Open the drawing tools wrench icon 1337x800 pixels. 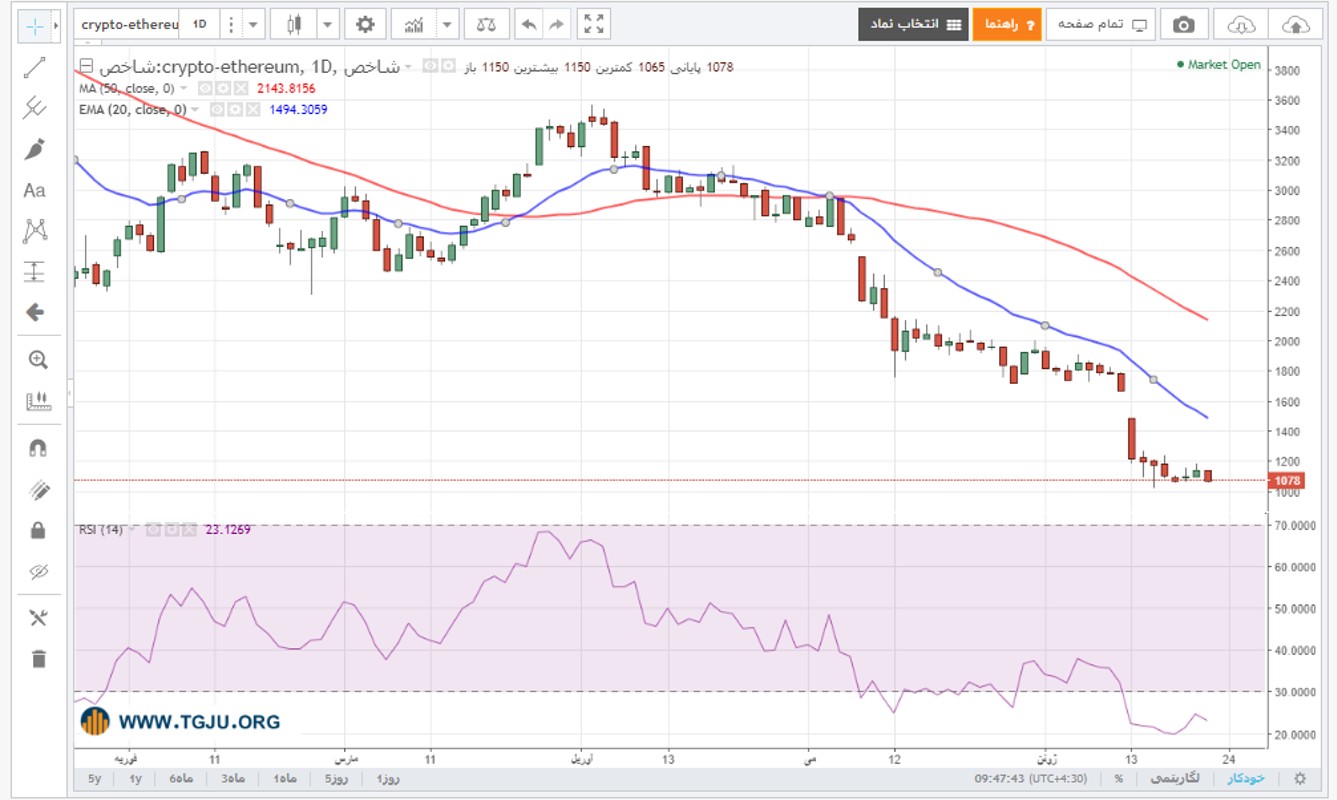pos(38,617)
